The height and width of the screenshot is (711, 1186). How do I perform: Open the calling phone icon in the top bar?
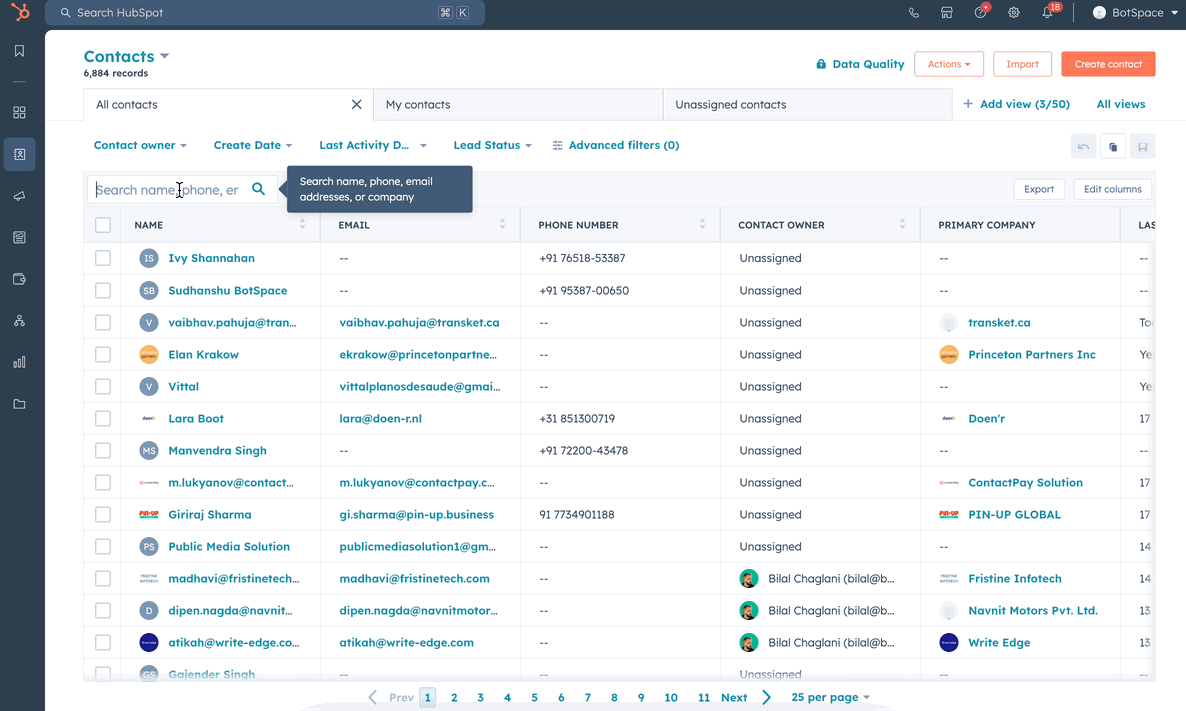914,13
